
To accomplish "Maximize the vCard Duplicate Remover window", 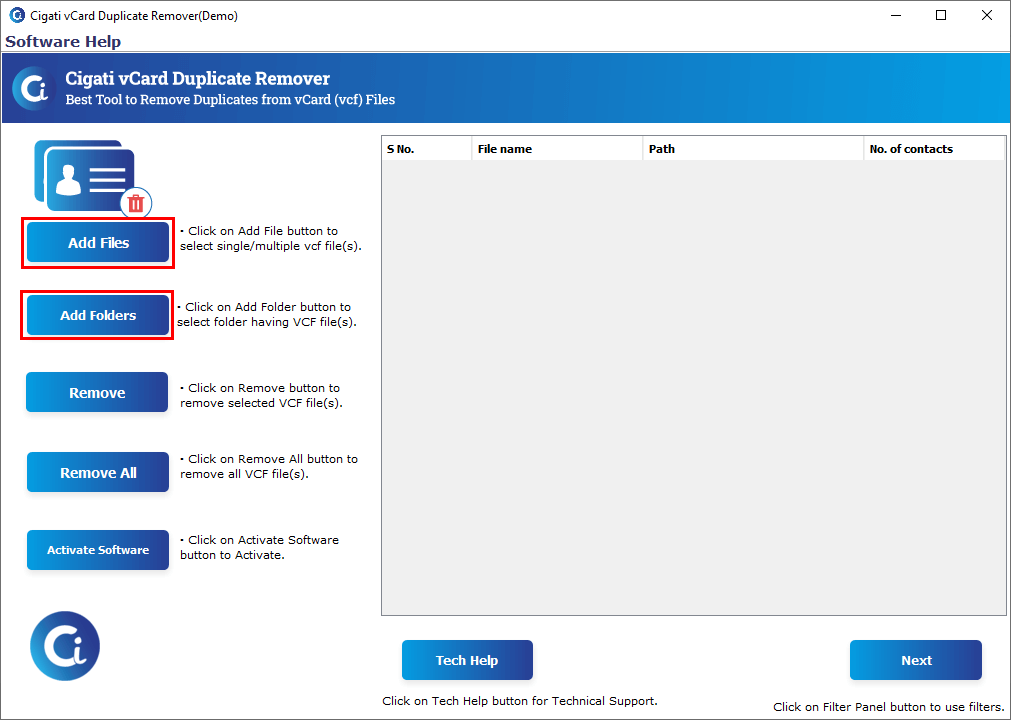I will click(x=941, y=15).
